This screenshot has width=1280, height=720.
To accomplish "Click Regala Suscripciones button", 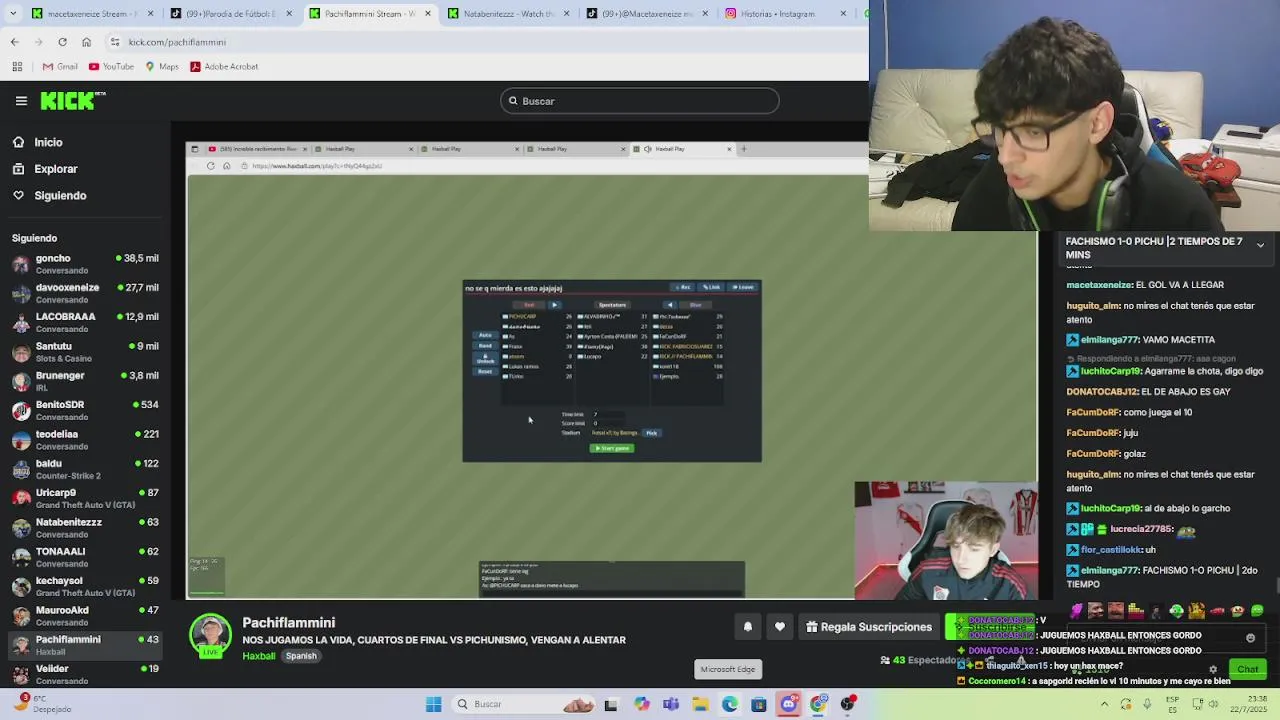I will tap(869, 627).
